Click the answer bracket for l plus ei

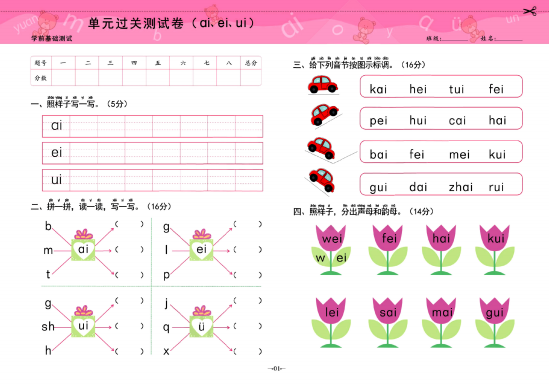248,249
